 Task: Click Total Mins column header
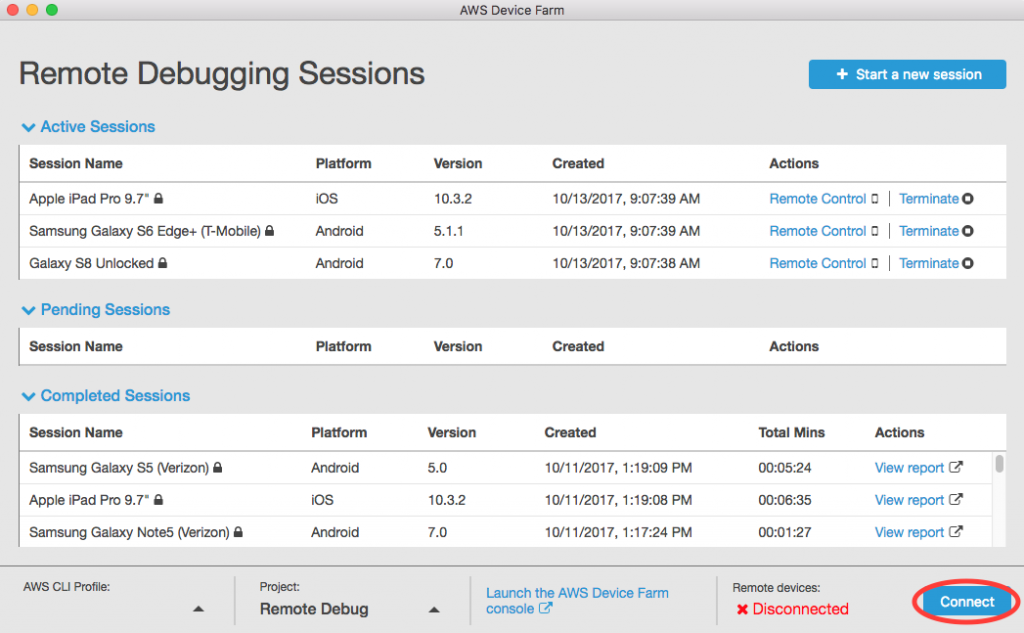(792, 432)
